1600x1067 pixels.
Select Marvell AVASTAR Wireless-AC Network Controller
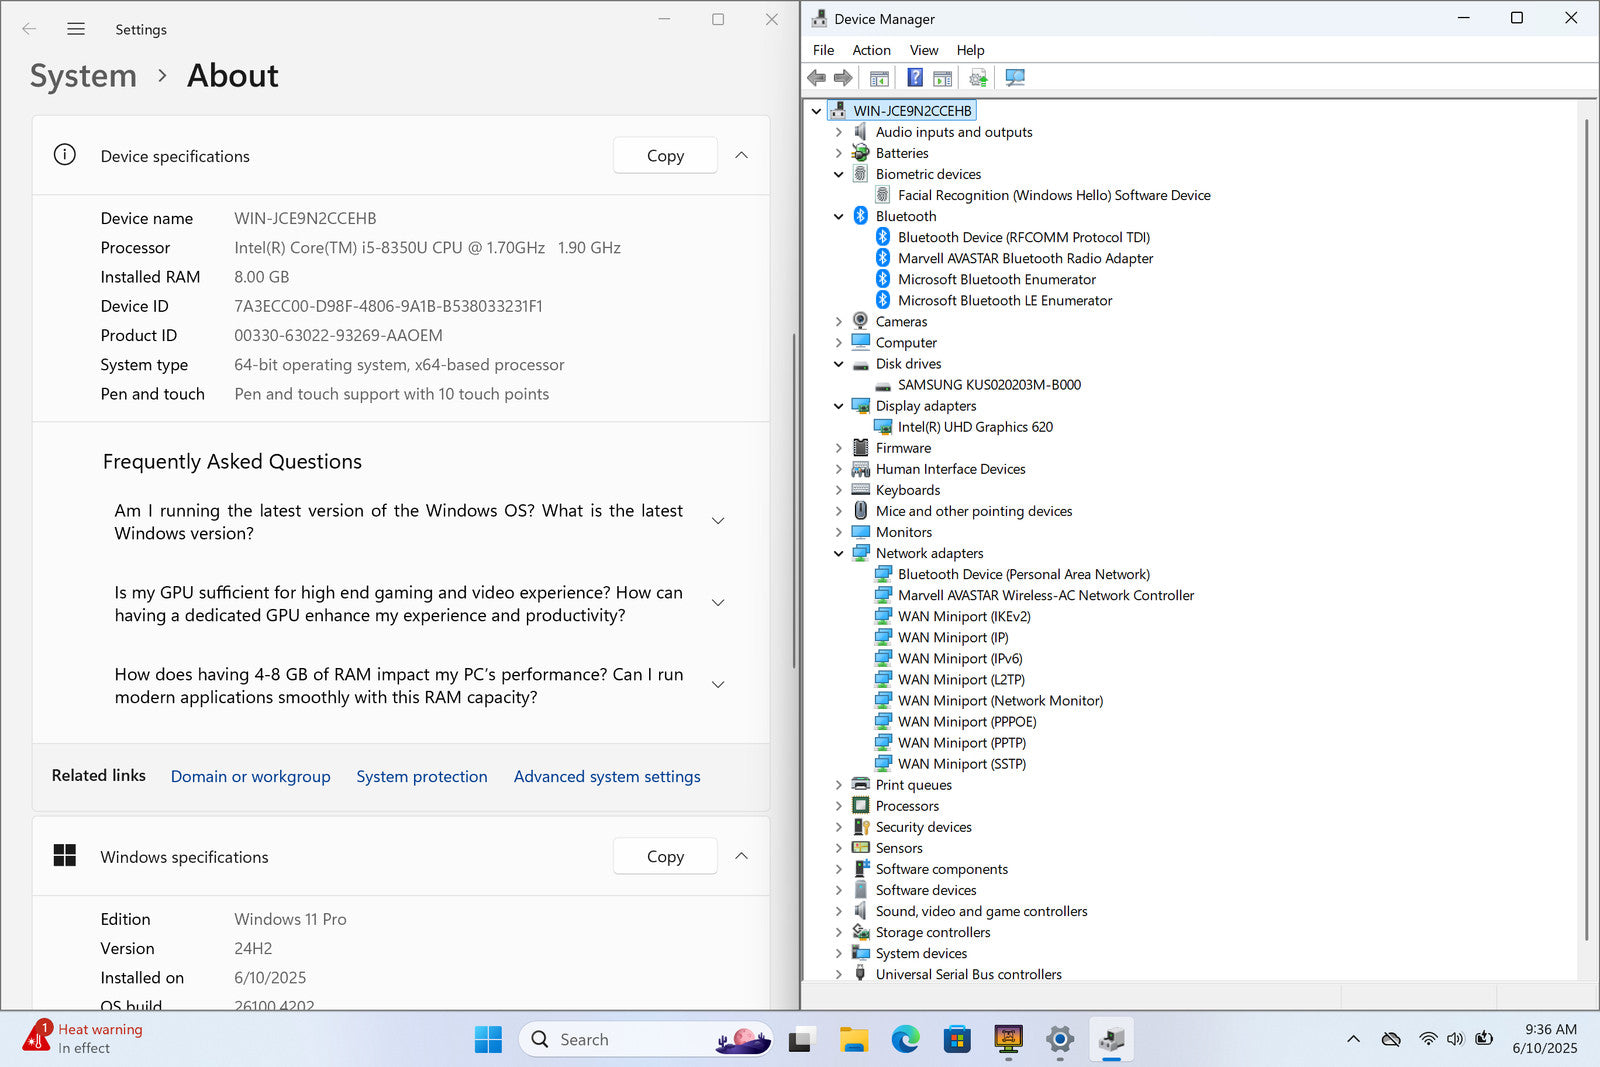pyautogui.click(x=1045, y=595)
